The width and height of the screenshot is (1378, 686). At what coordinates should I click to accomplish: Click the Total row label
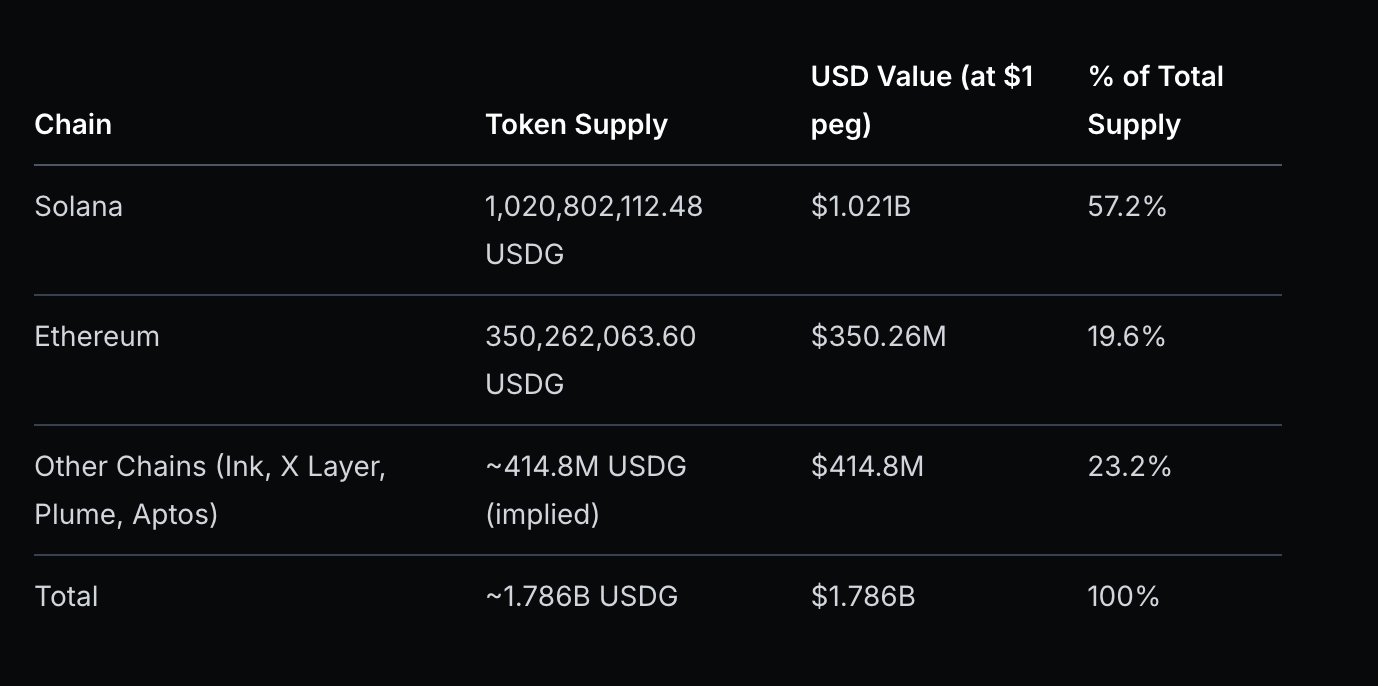(x=66, y=597)
